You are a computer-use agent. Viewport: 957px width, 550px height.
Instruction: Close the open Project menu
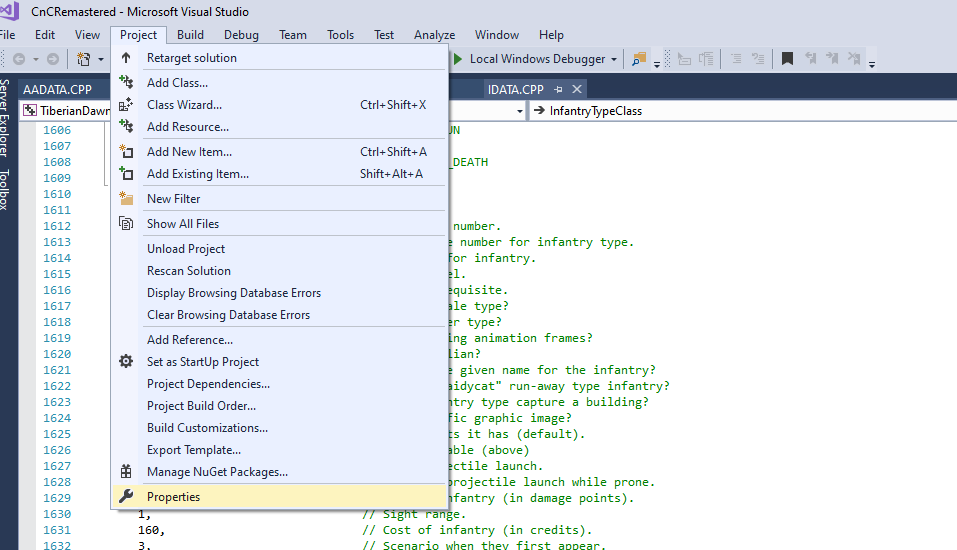tap(139, 35)
